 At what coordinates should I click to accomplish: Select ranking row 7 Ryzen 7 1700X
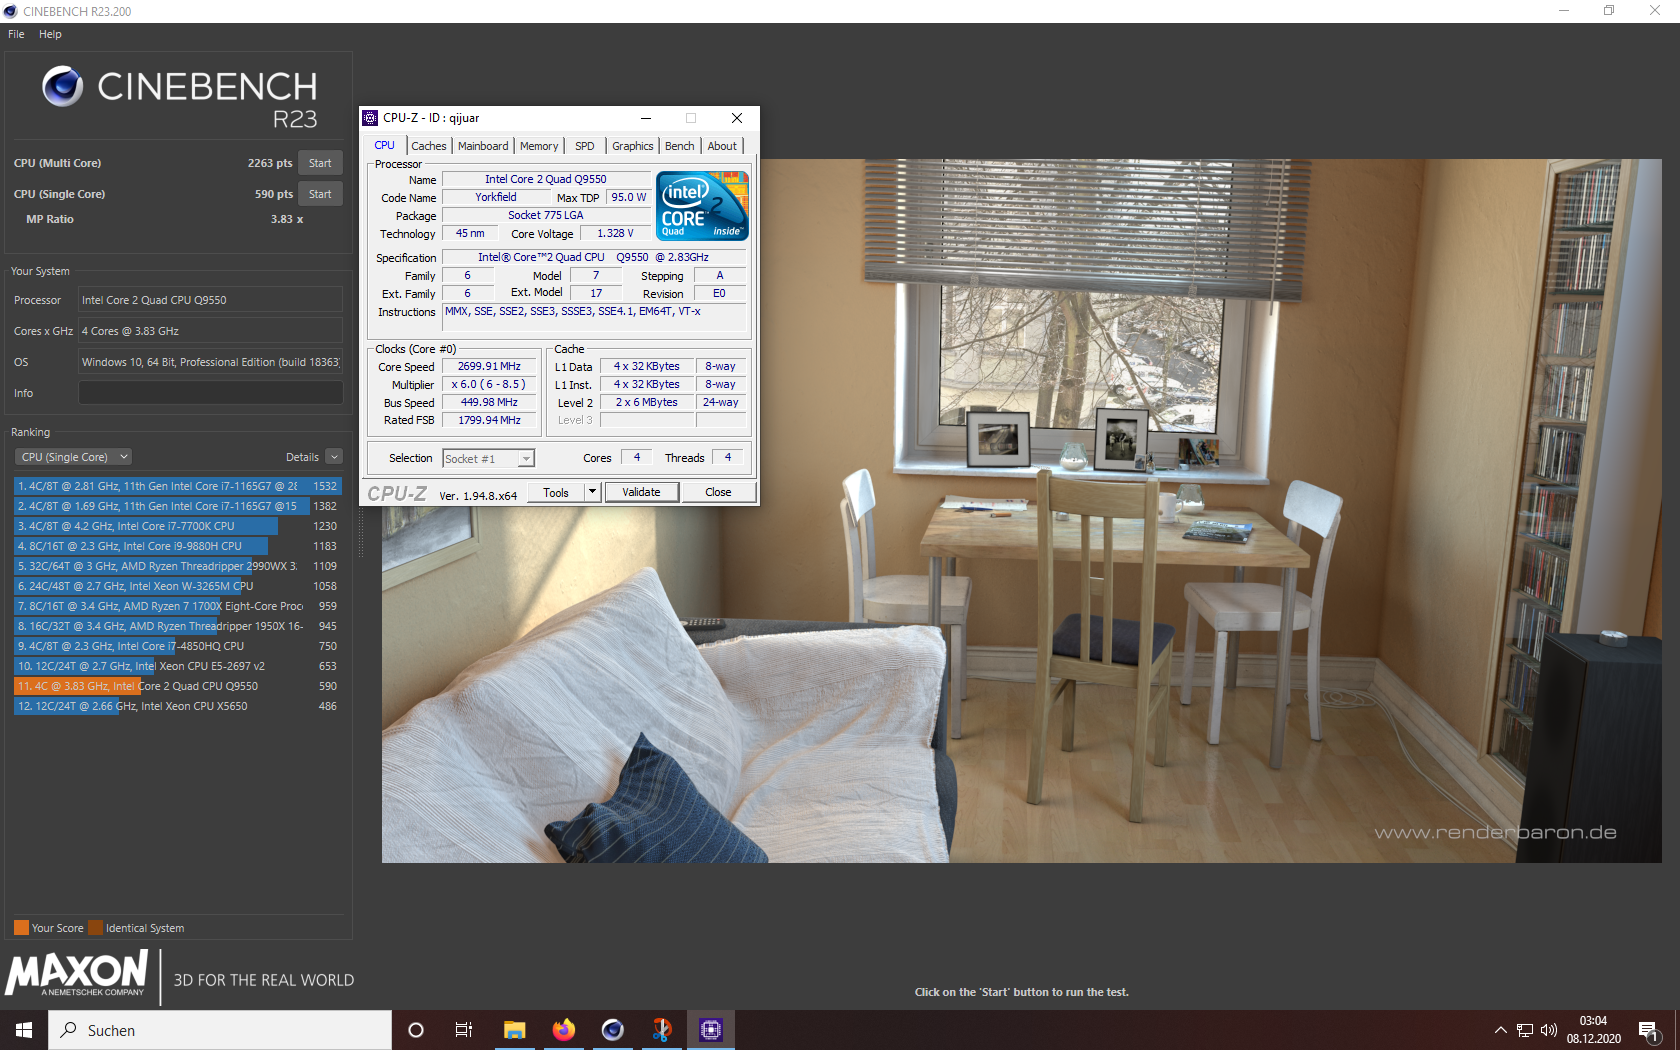pyautogui.click(x=177, y=606)
